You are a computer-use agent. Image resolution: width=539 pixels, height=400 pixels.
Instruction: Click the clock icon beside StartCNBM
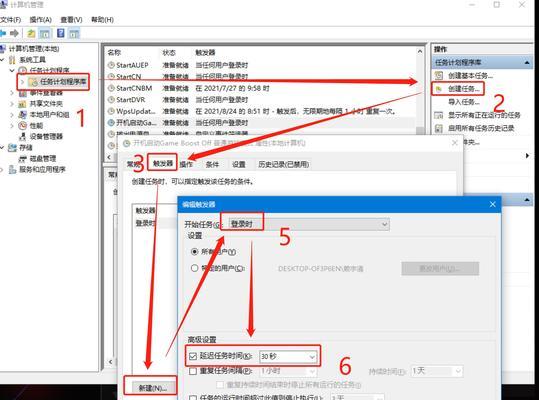tap(111, 88)
